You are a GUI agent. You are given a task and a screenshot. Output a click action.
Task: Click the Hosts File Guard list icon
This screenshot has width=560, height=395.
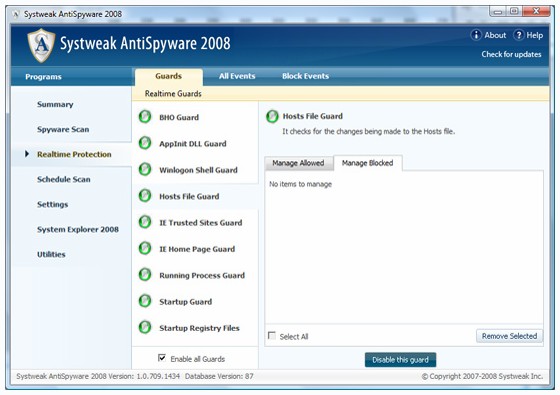click(x=145, y=196)
